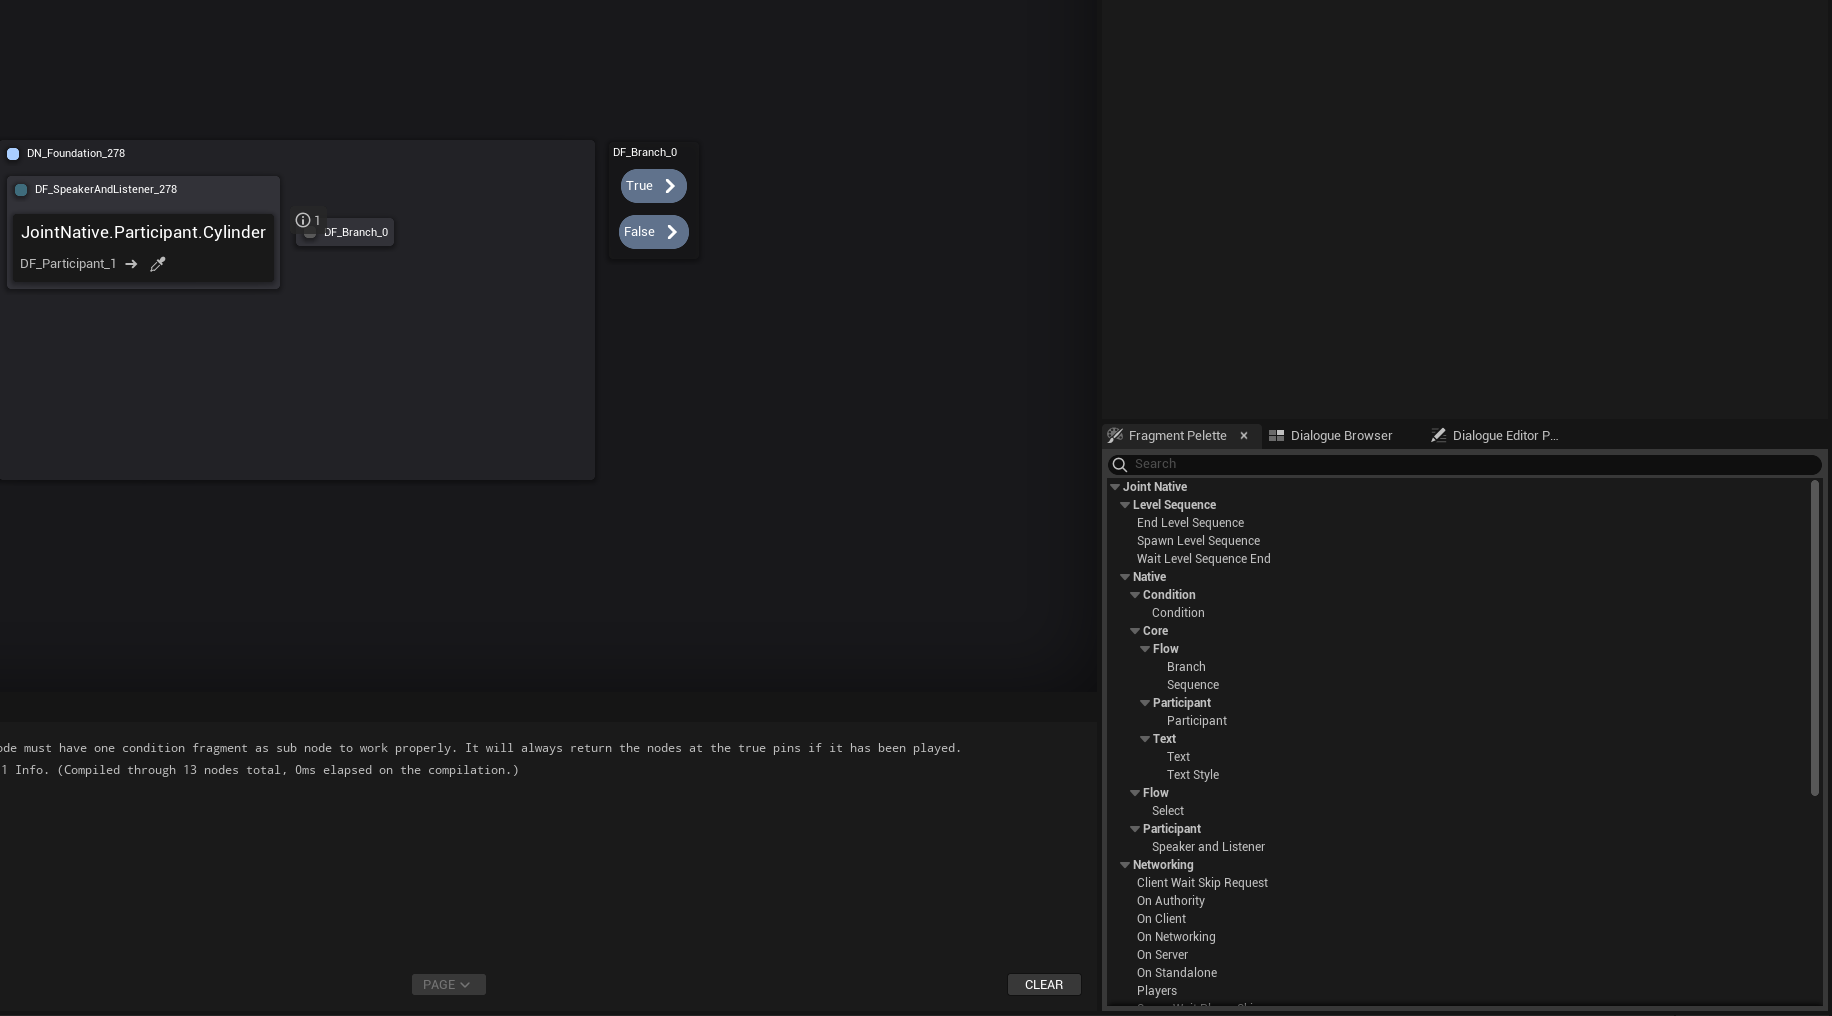The image size is (1832, 1016).
Task: Click the Dialogue Editor pencil icon
Action: (1438, 435)
